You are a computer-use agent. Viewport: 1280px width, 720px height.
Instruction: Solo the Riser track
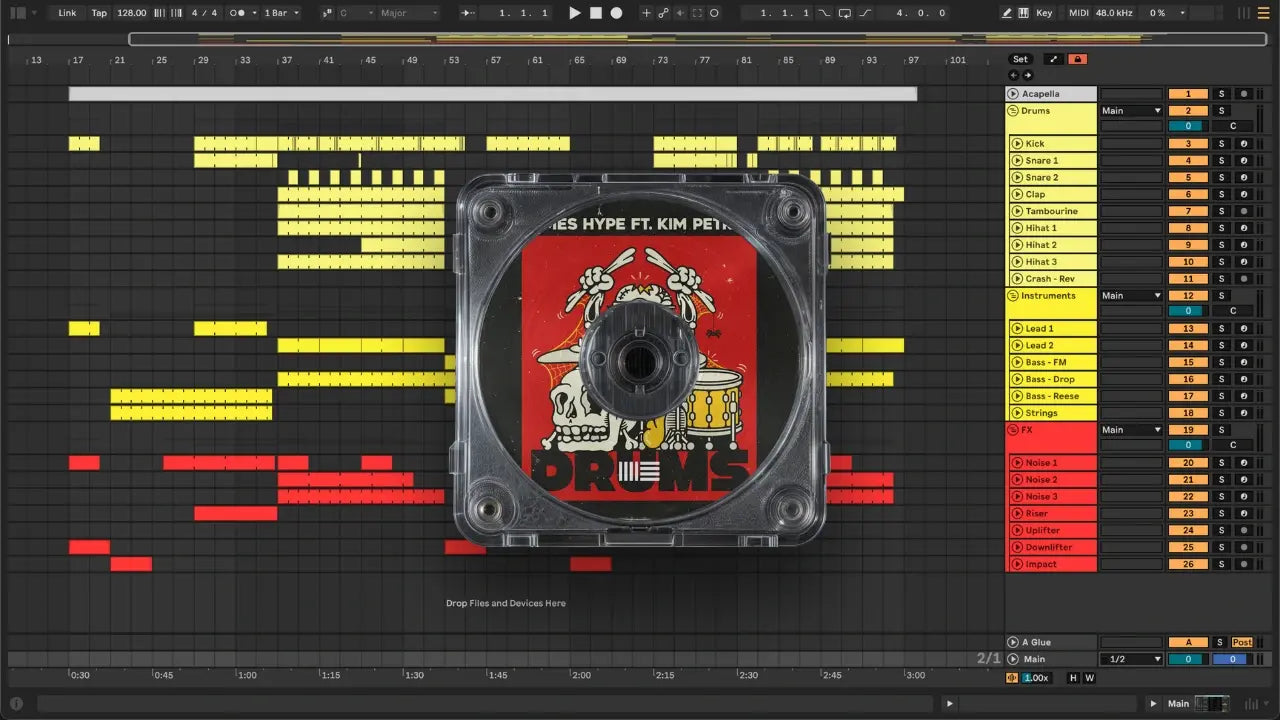pyautogui.click(x=1221, y=514)
